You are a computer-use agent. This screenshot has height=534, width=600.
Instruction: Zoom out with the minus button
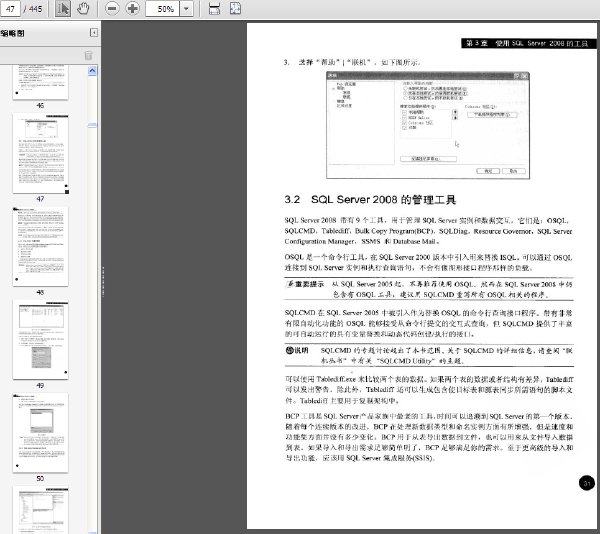(112, 8)
